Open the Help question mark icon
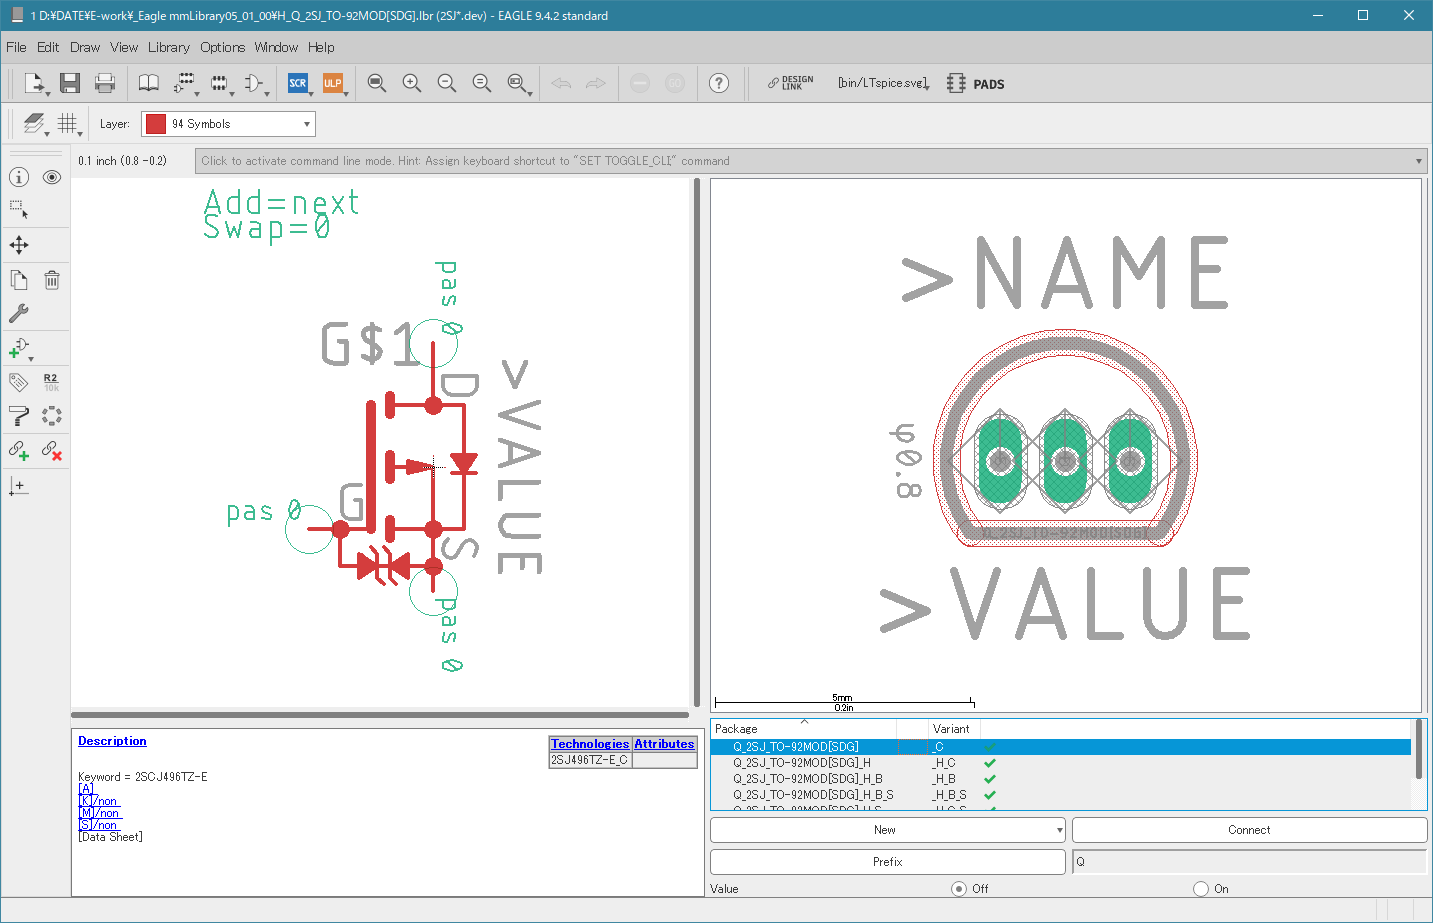This screenshot has height=923, width=1433. pos(719,83)
